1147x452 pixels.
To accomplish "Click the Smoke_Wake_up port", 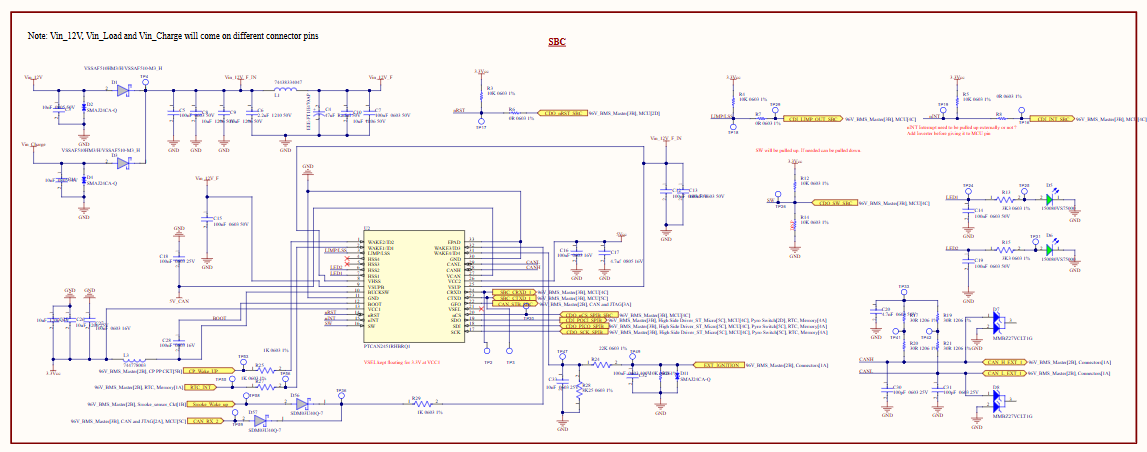I will pyautogui.click(x=211, y=404).
